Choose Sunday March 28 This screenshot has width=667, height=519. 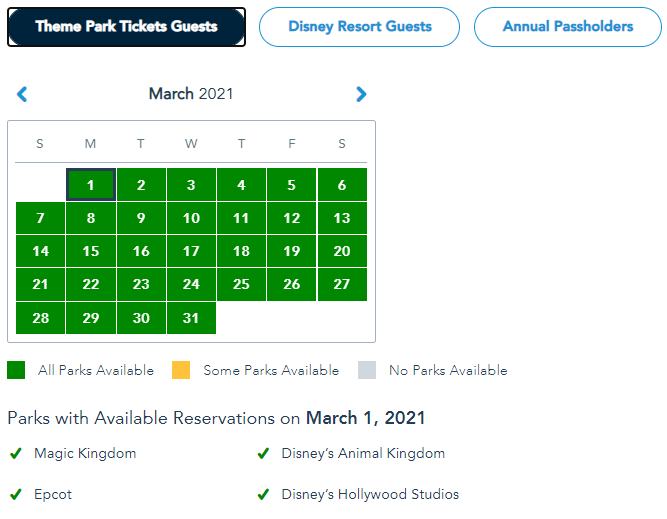click(40, 317)
